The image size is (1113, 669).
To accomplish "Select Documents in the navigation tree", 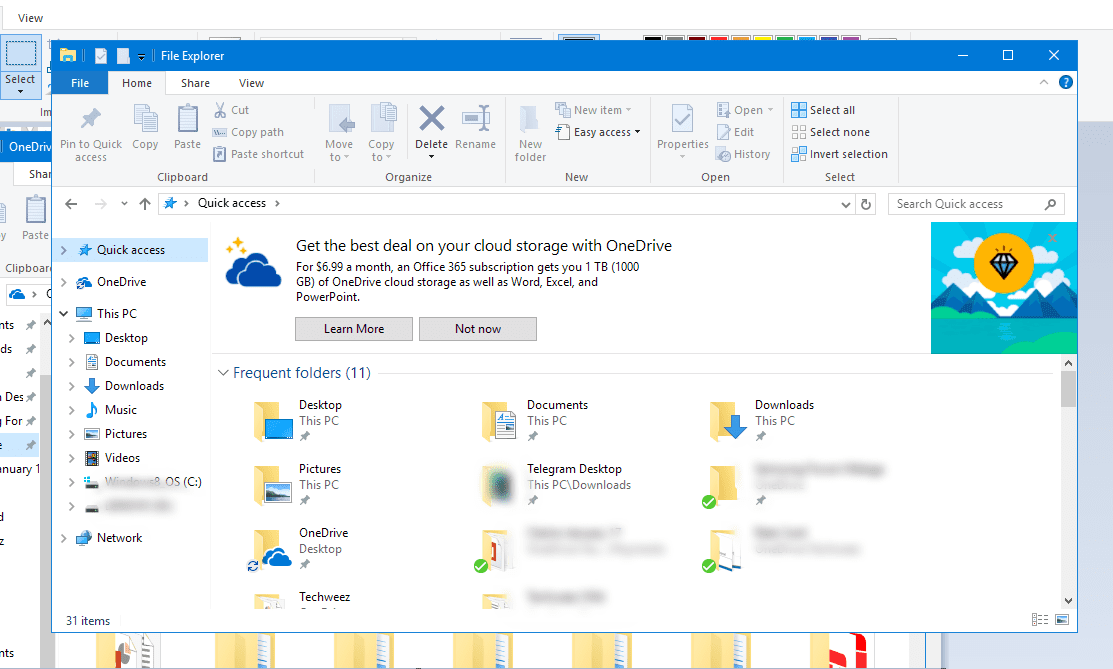I will coord(135,362).
